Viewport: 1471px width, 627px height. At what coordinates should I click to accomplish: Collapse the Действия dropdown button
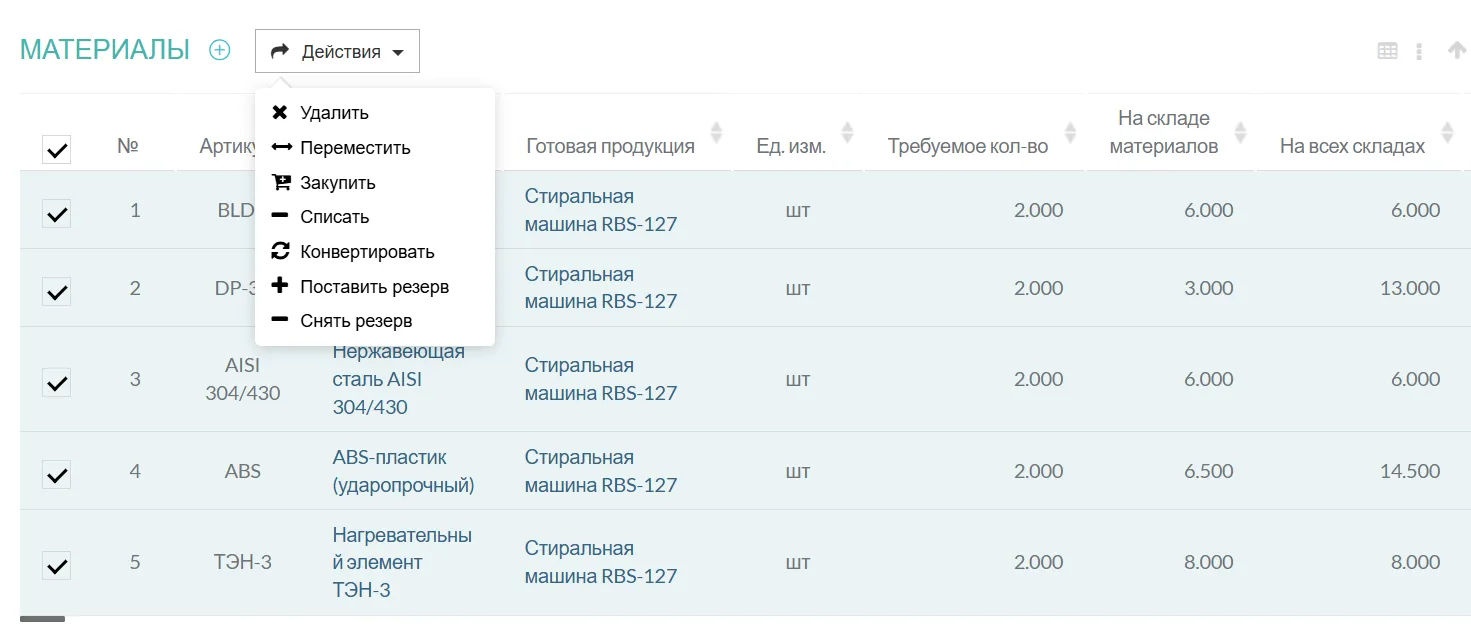click(x=337, y=51)
